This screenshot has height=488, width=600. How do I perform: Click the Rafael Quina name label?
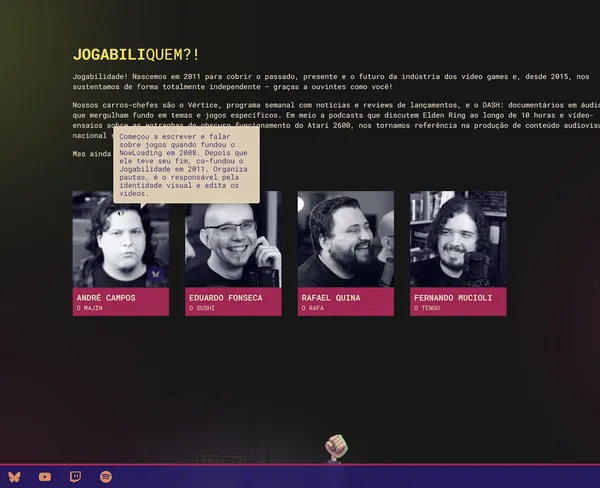pos(331,298)
